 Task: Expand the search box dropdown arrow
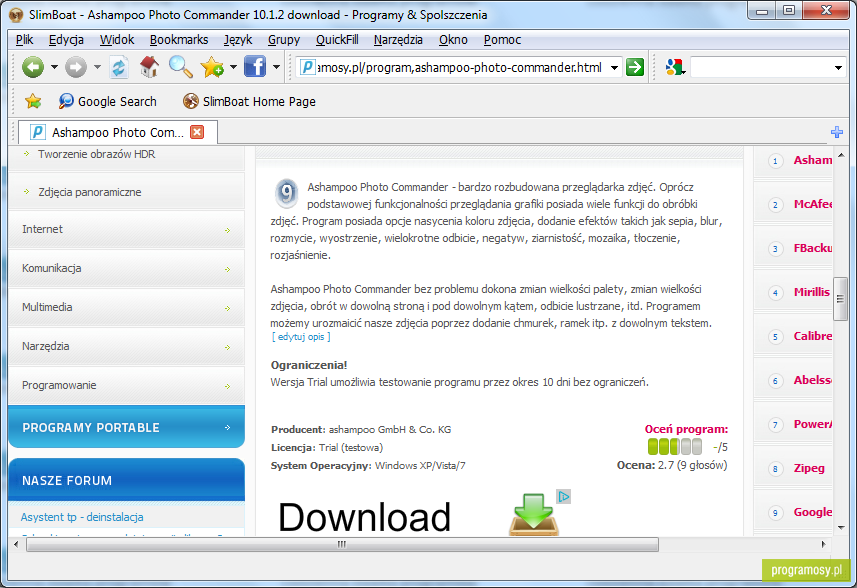(x=838, y=68)
